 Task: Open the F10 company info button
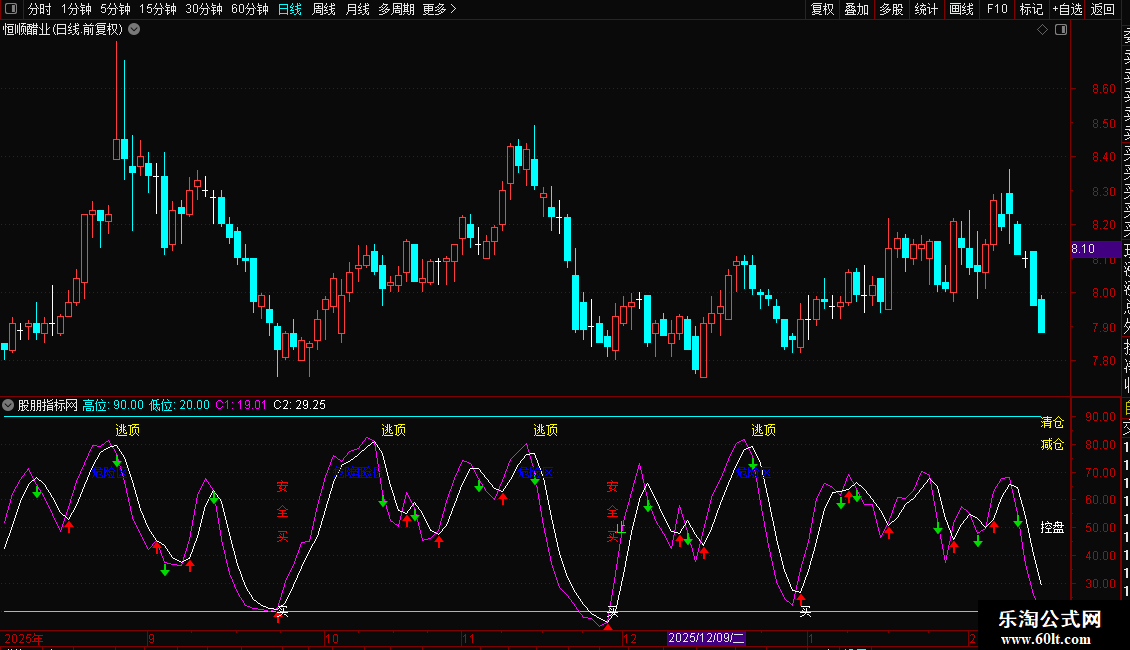tap(997, 9)
